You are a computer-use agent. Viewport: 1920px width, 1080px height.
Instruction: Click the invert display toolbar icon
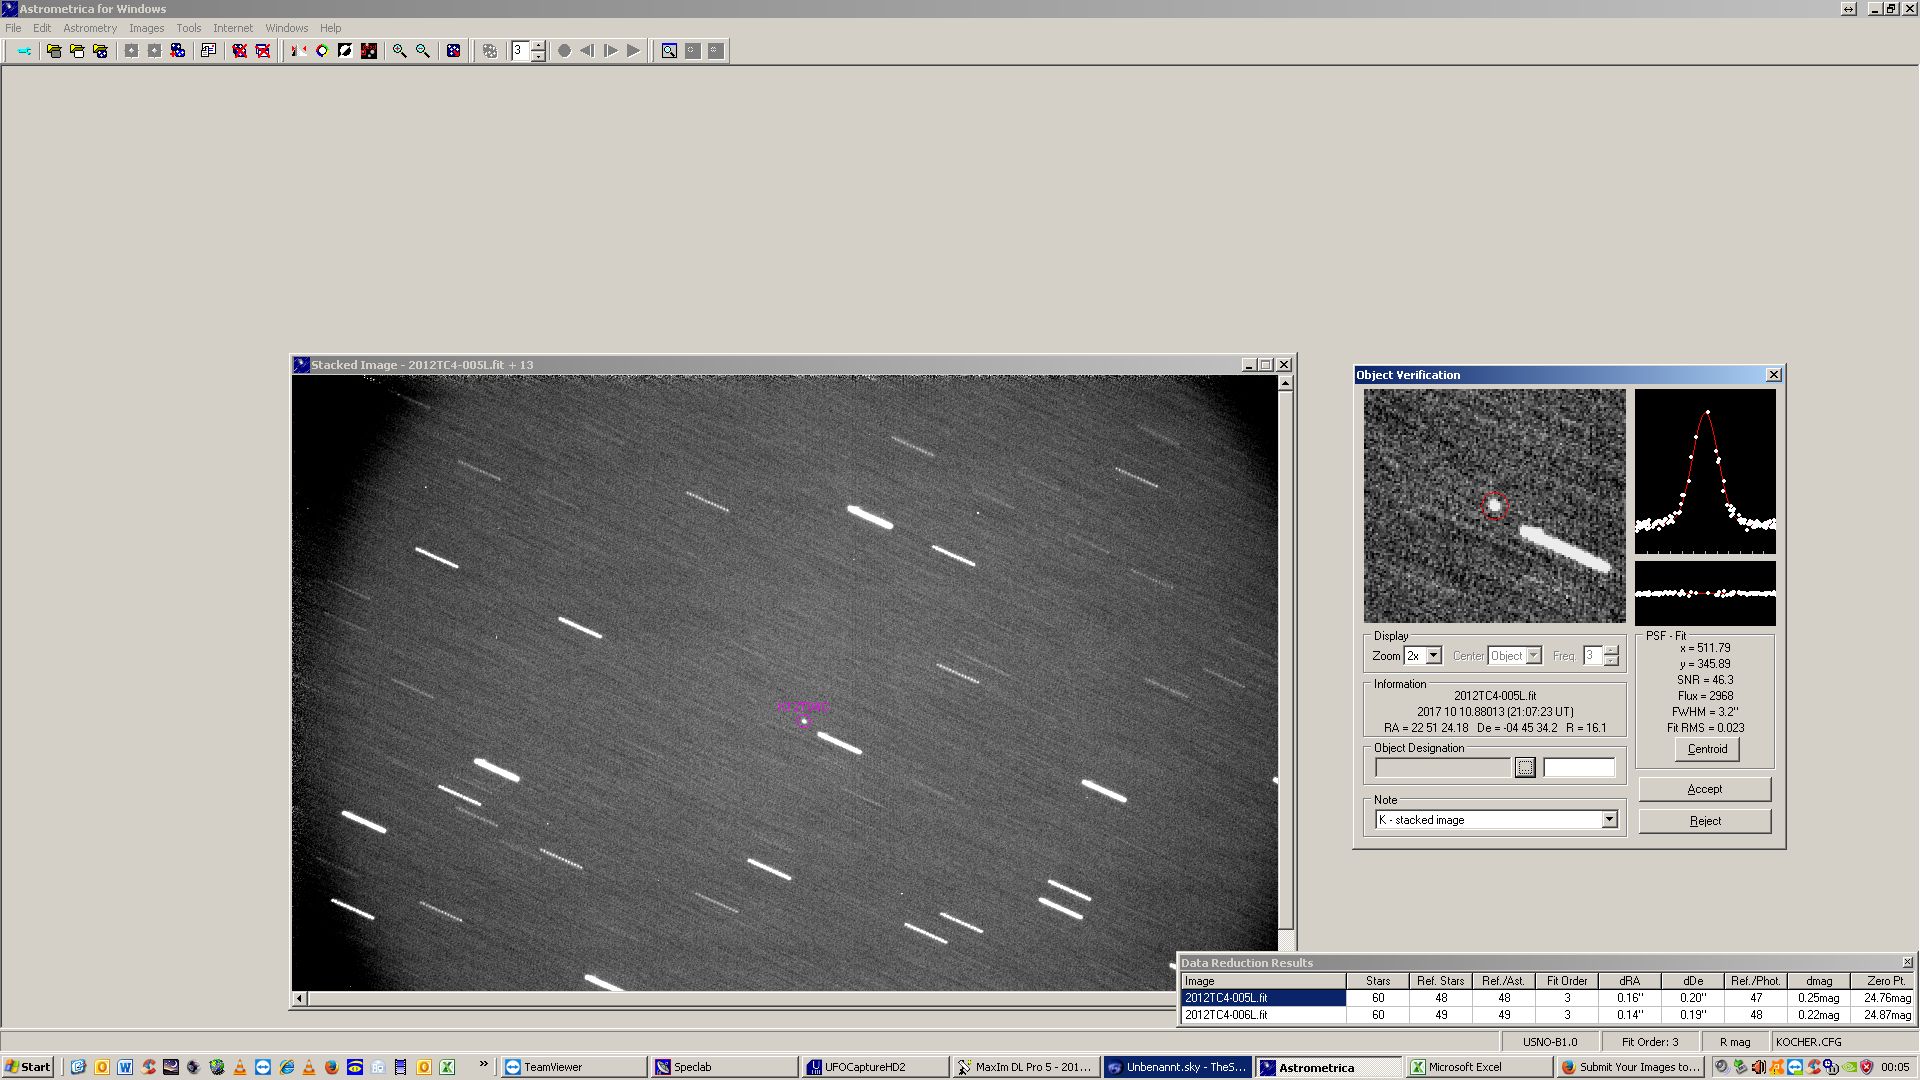[345, 51]
